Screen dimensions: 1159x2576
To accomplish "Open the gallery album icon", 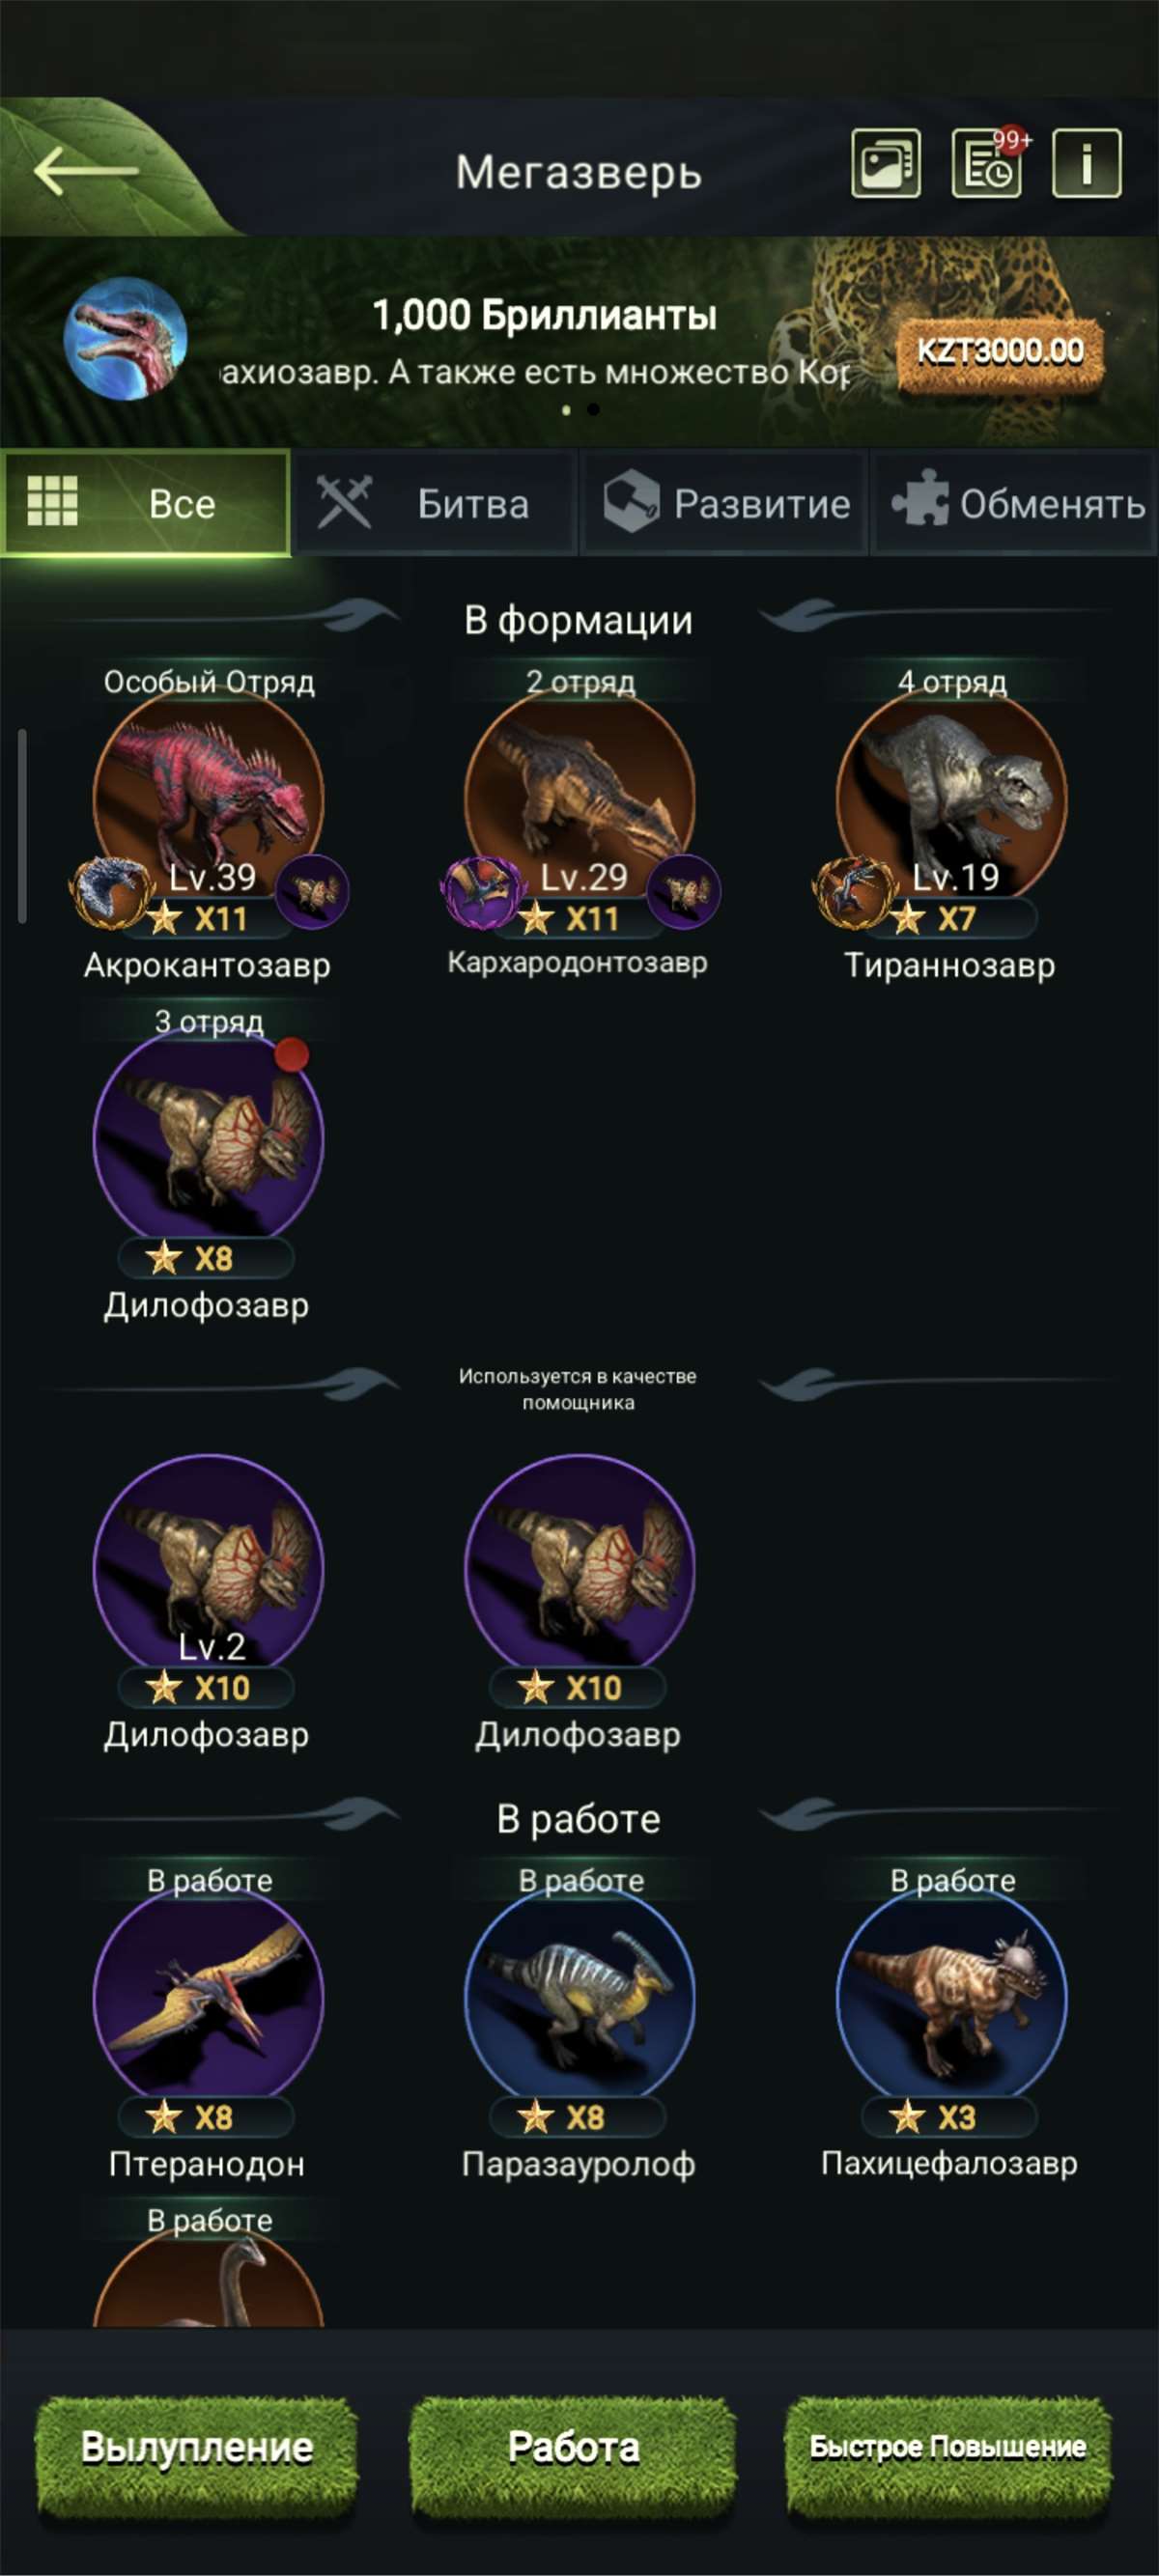I will [x=886, y=163].
